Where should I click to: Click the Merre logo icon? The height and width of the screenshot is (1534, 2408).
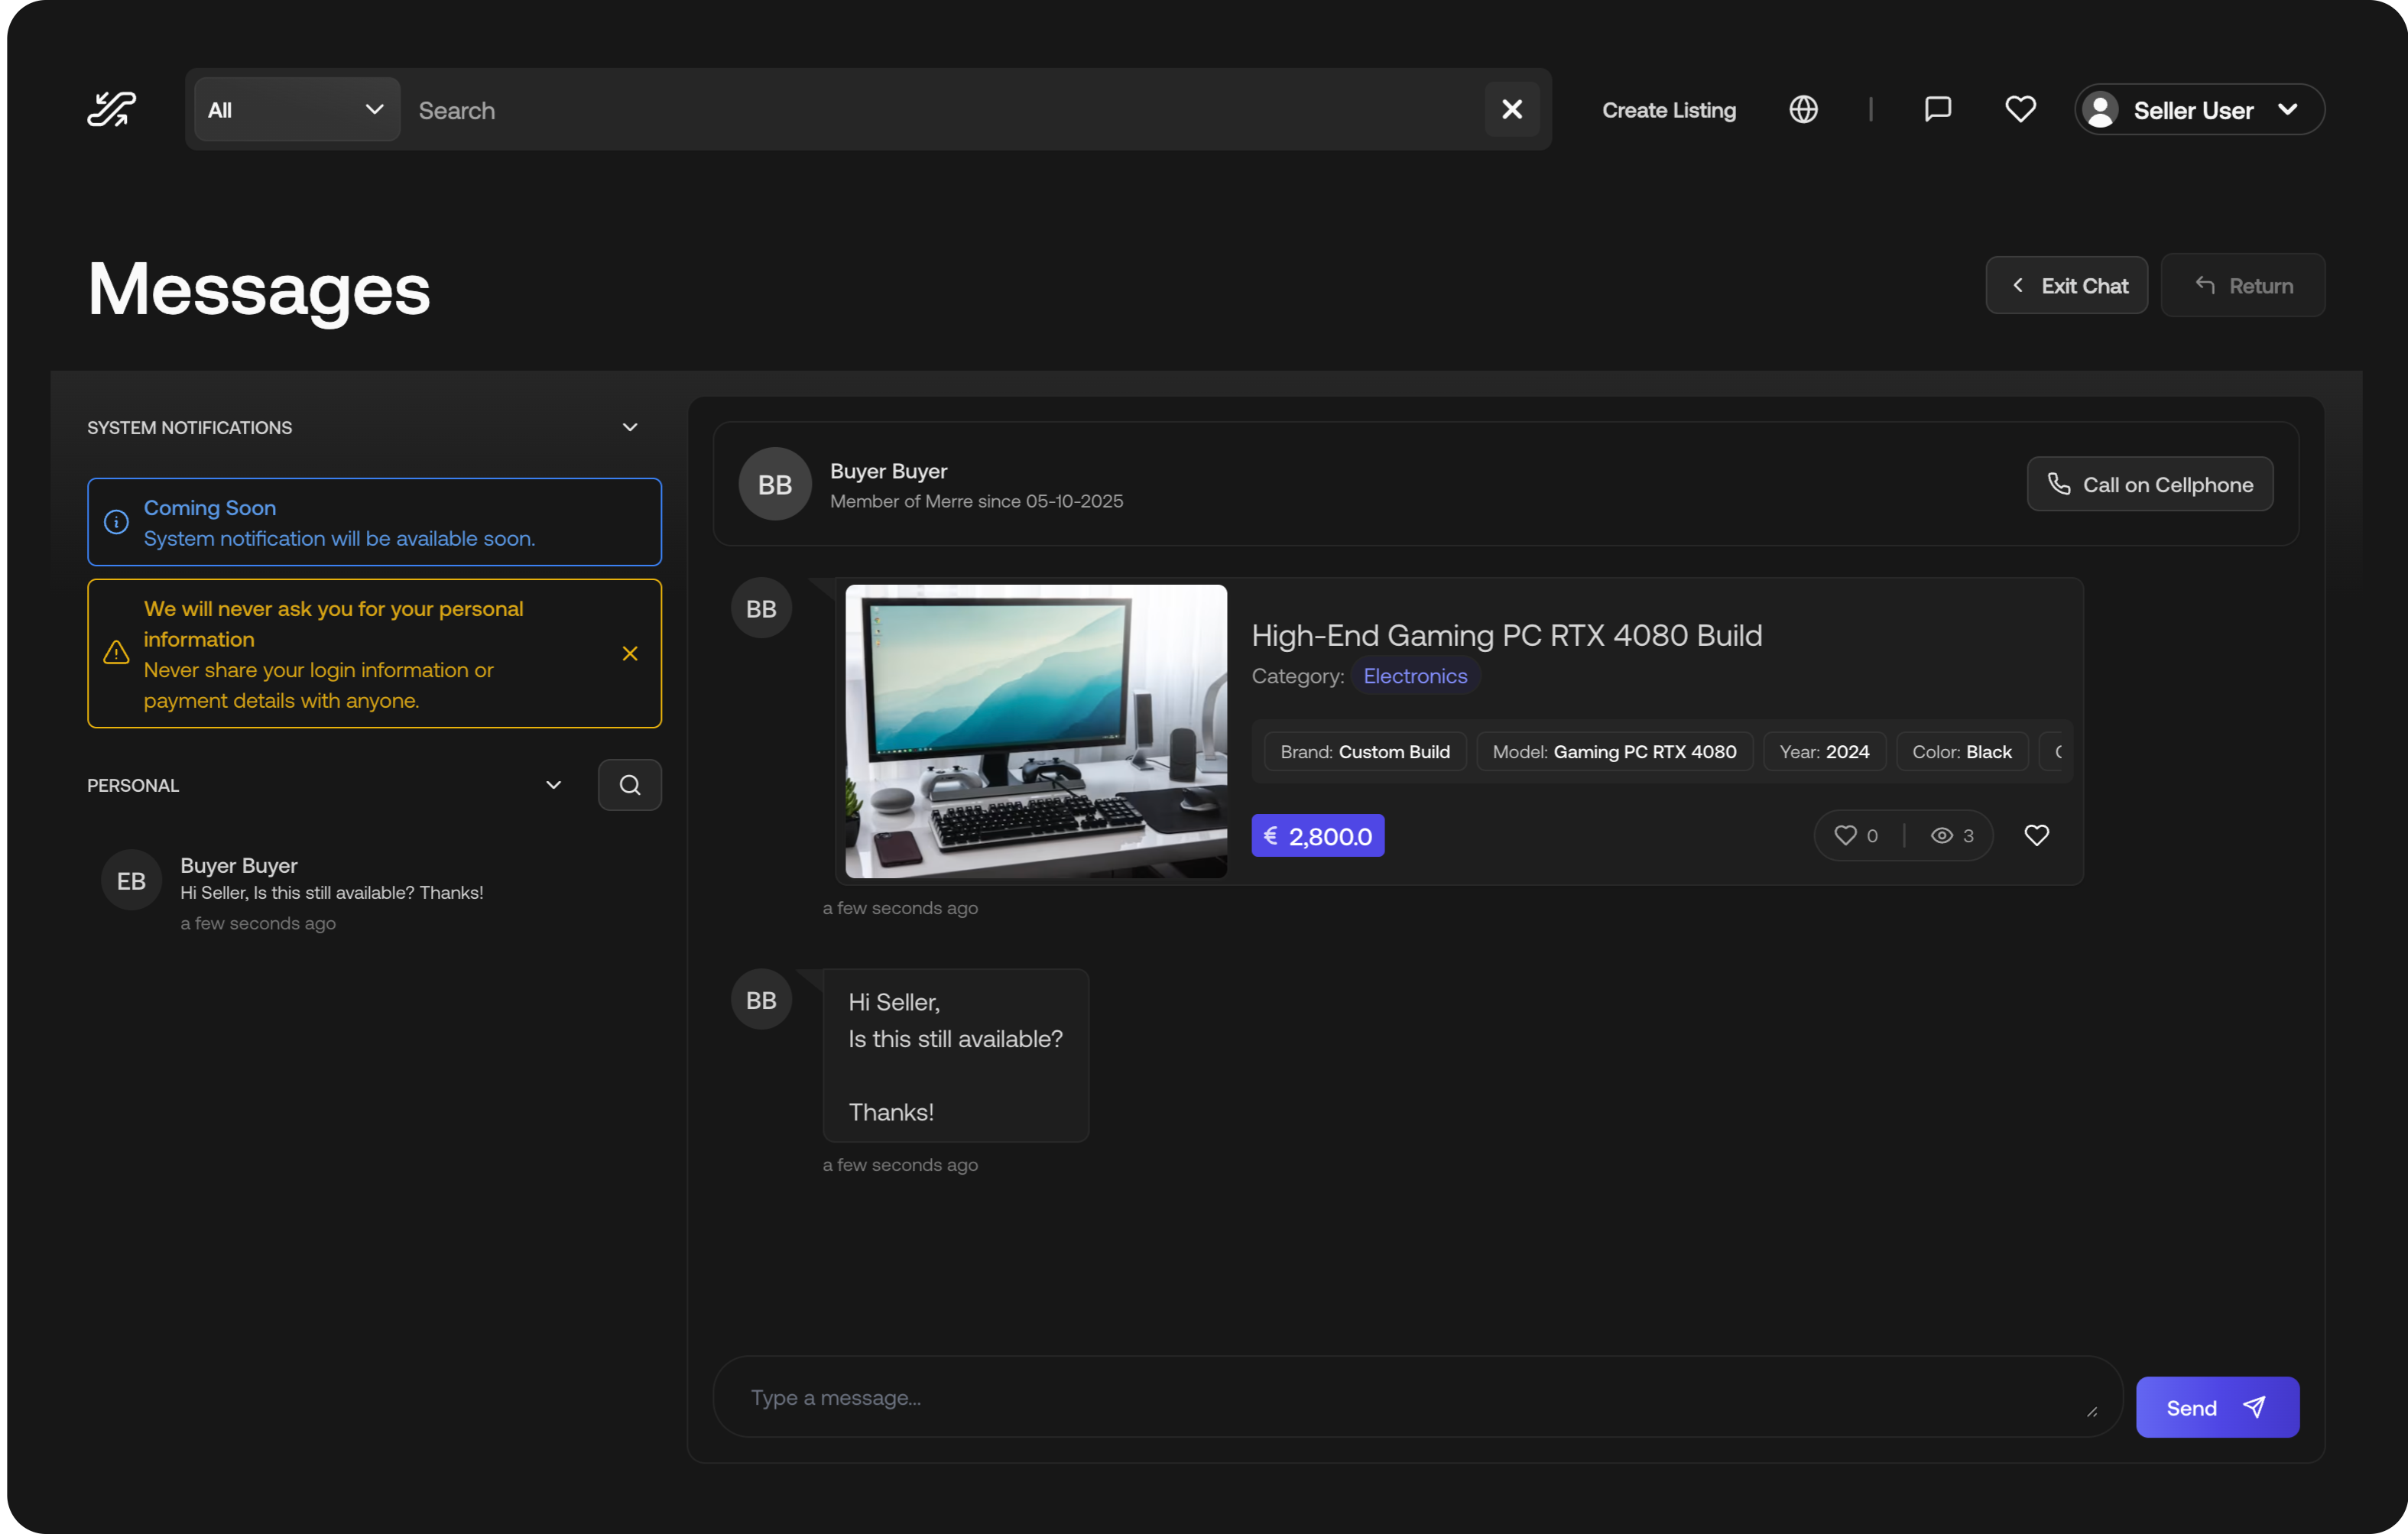[111, 109]
